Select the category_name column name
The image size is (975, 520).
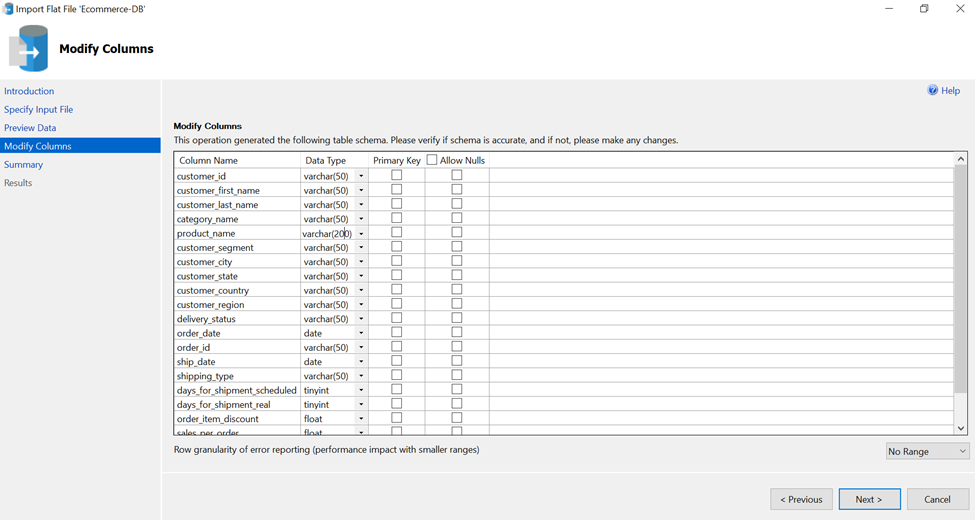pos(207,219)
